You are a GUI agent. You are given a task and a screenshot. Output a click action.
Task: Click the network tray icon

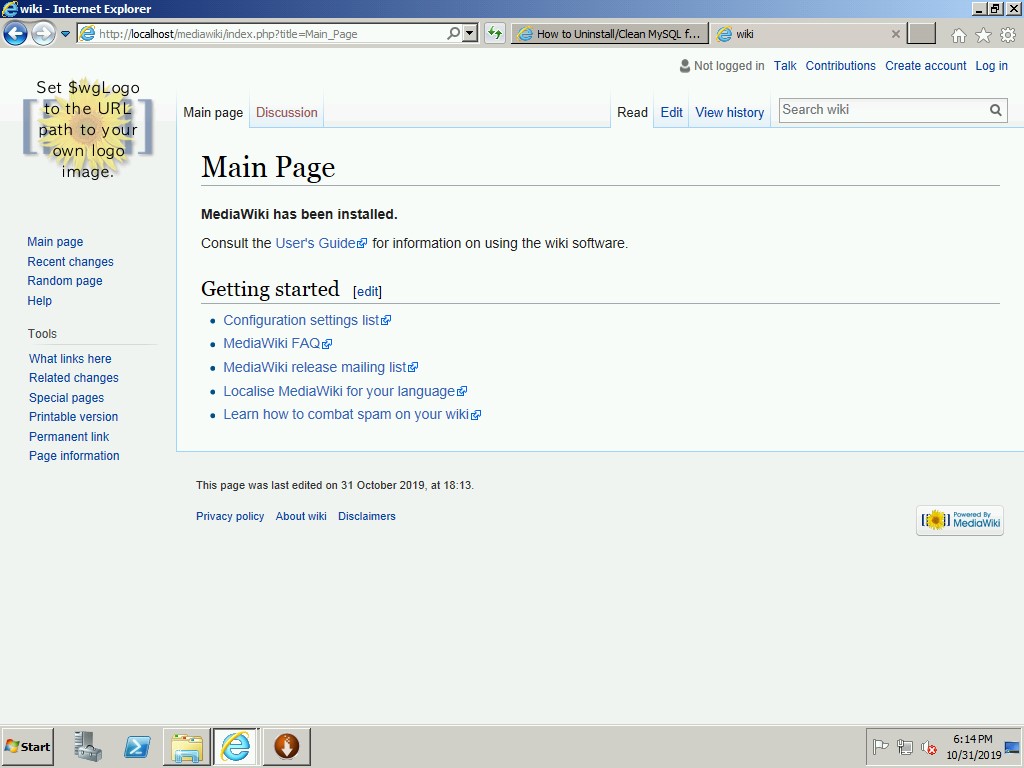tap(904, 746)
